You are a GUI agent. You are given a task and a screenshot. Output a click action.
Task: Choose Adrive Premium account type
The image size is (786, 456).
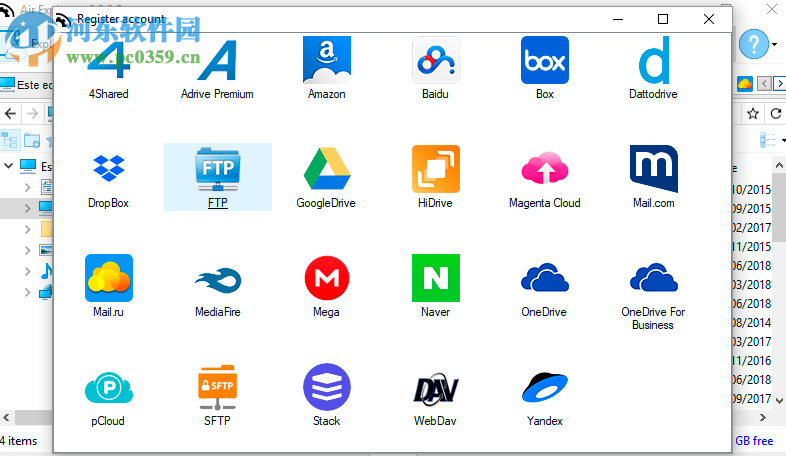217,68
